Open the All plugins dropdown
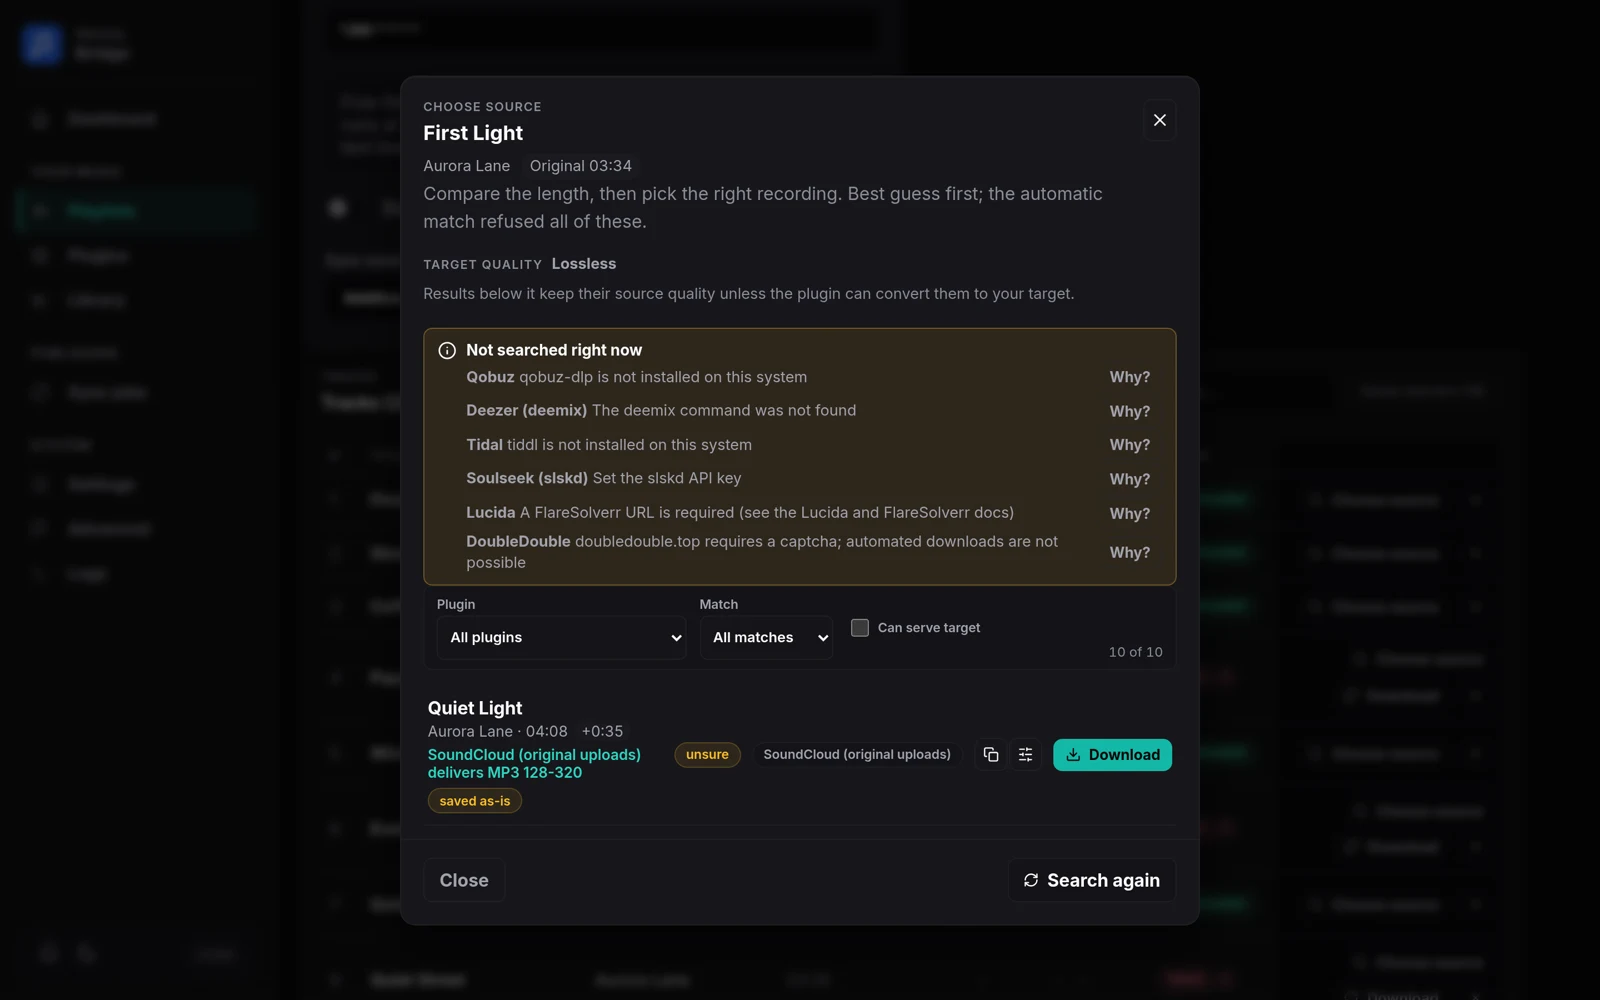 pos(561,638)
